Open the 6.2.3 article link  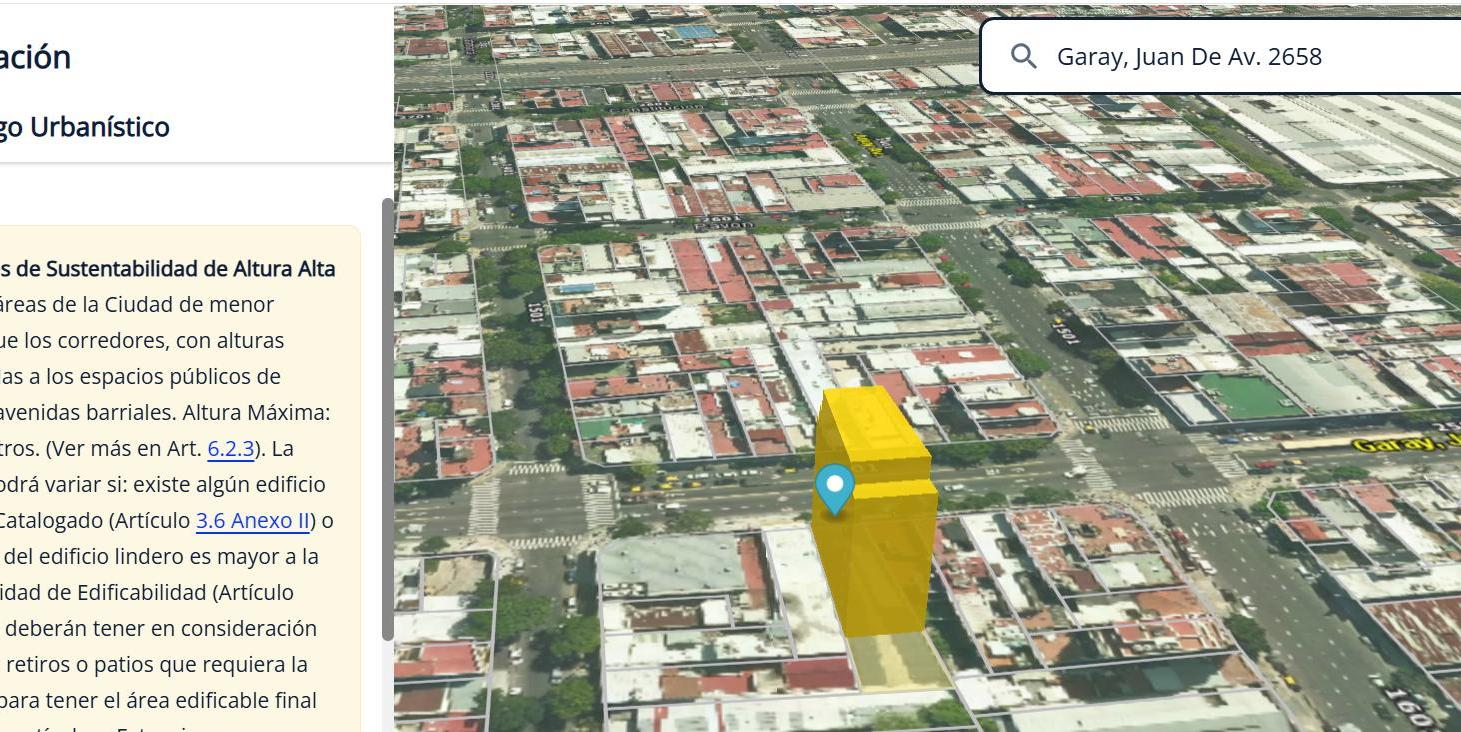click(x=230, y=448)
